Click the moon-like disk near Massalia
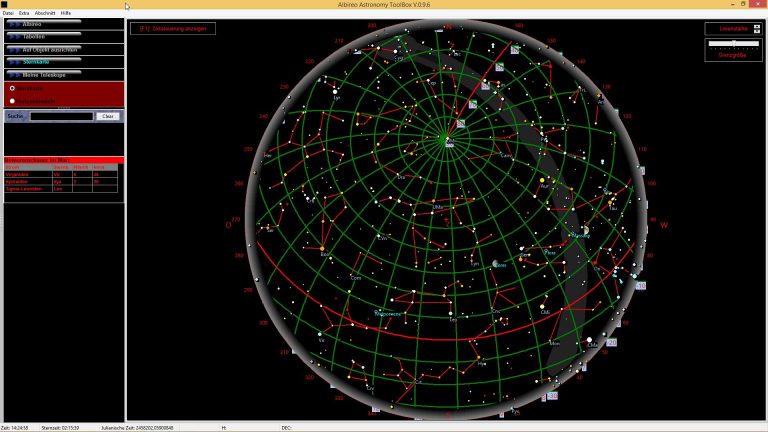This screenshot has height=432, width=768. [586, 229]
